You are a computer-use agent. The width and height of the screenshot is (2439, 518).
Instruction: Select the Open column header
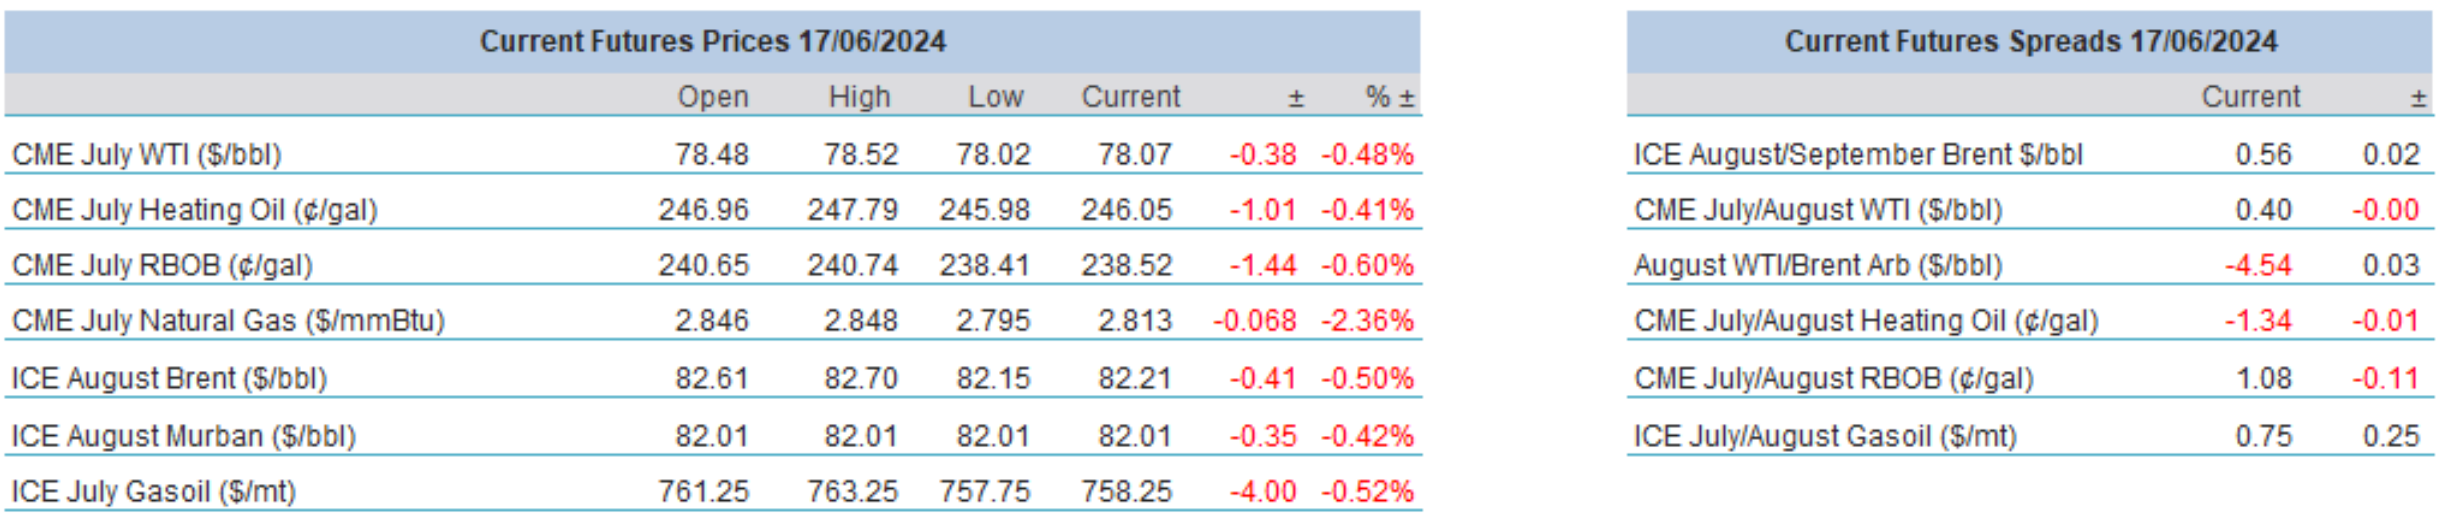pyautogui.click(x=713, y=97)
